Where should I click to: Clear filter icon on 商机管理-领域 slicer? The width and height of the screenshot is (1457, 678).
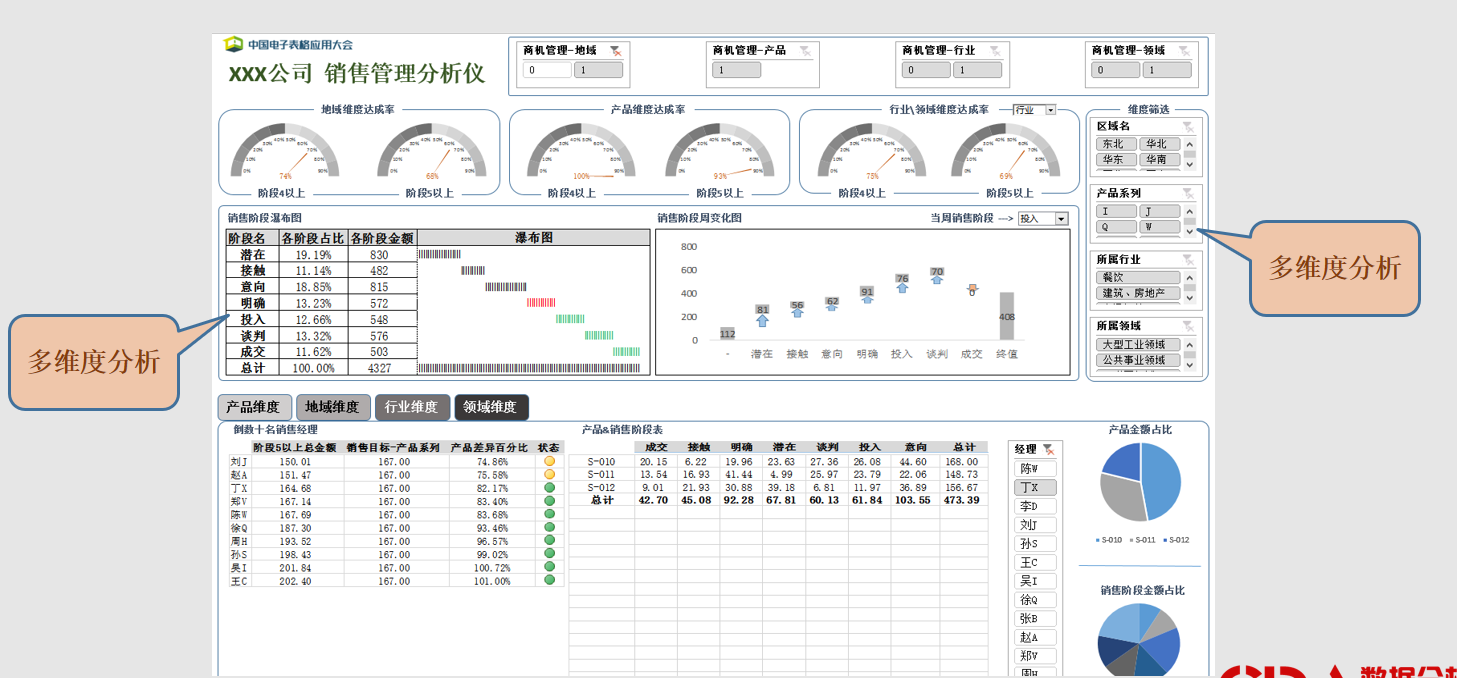(1184, 50)
